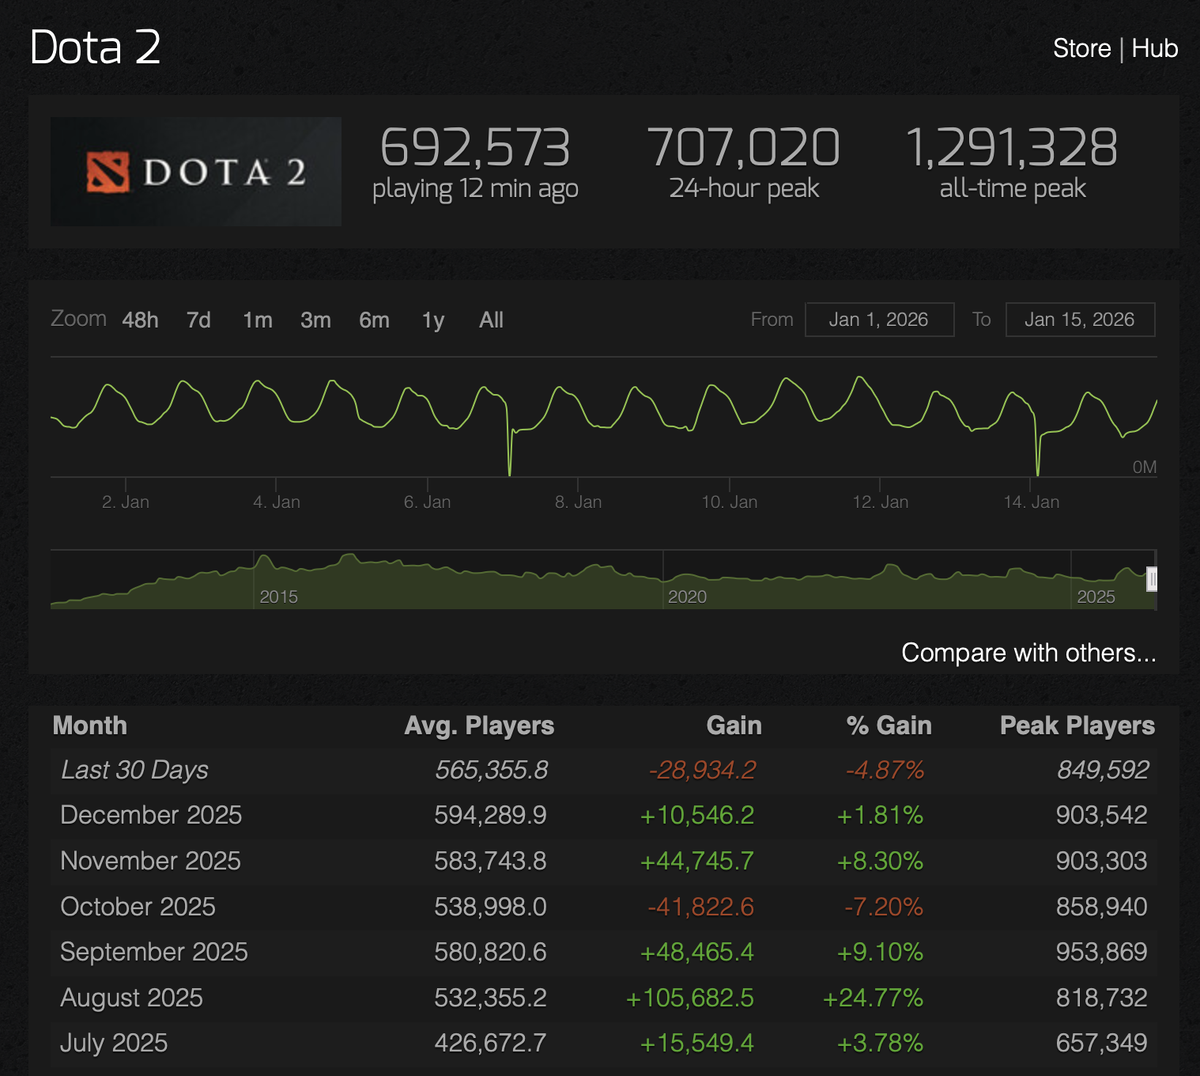Select the November 2025 row label
The width and height of the screenshot is (1200, 1076).
tap(150, 861)
